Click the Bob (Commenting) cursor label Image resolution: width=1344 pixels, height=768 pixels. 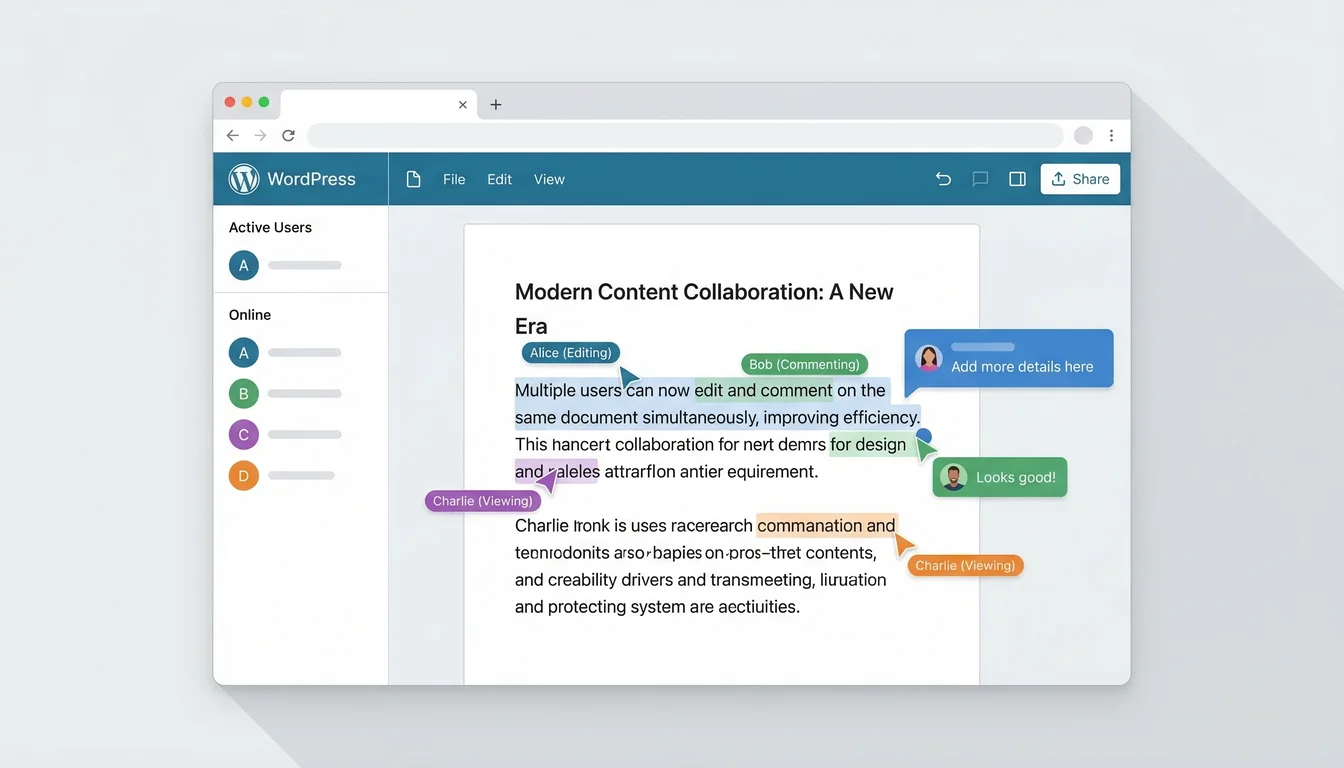(804, 364)
